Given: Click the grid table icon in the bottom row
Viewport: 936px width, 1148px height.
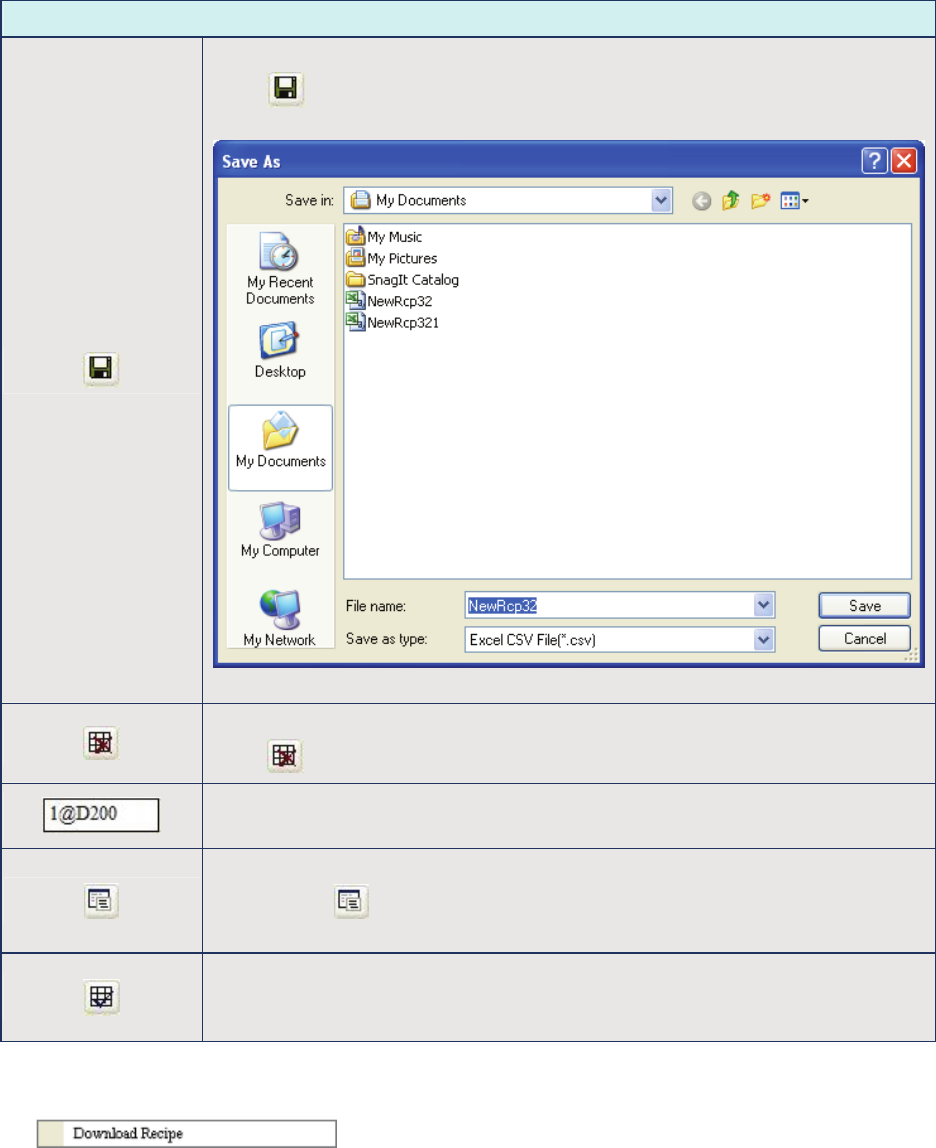Looking at the screenshot, I should (101, 997).
